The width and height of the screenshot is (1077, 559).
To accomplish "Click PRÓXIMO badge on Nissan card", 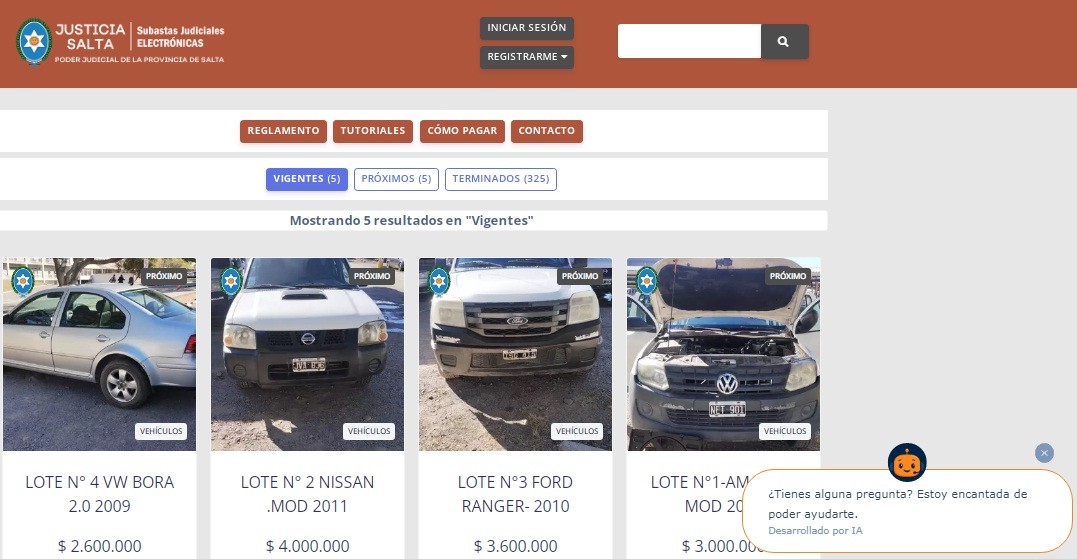I will (372, 276).
